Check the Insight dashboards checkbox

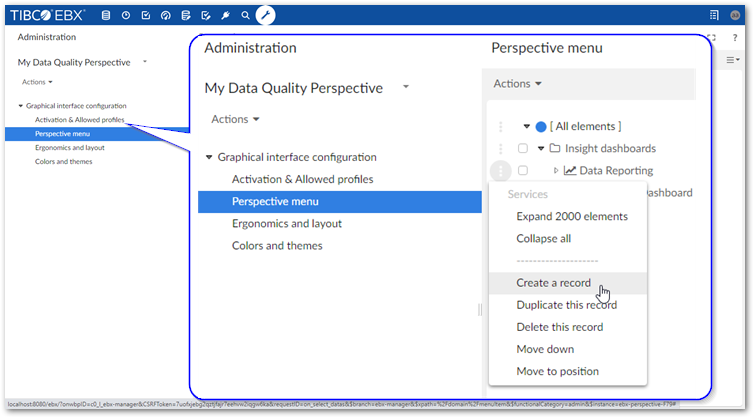point(522,148)
